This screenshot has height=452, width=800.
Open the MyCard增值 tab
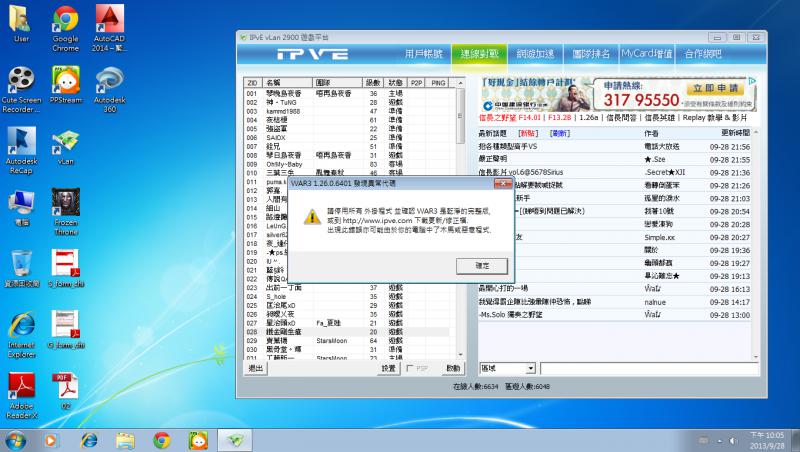(x=646, y=53)
